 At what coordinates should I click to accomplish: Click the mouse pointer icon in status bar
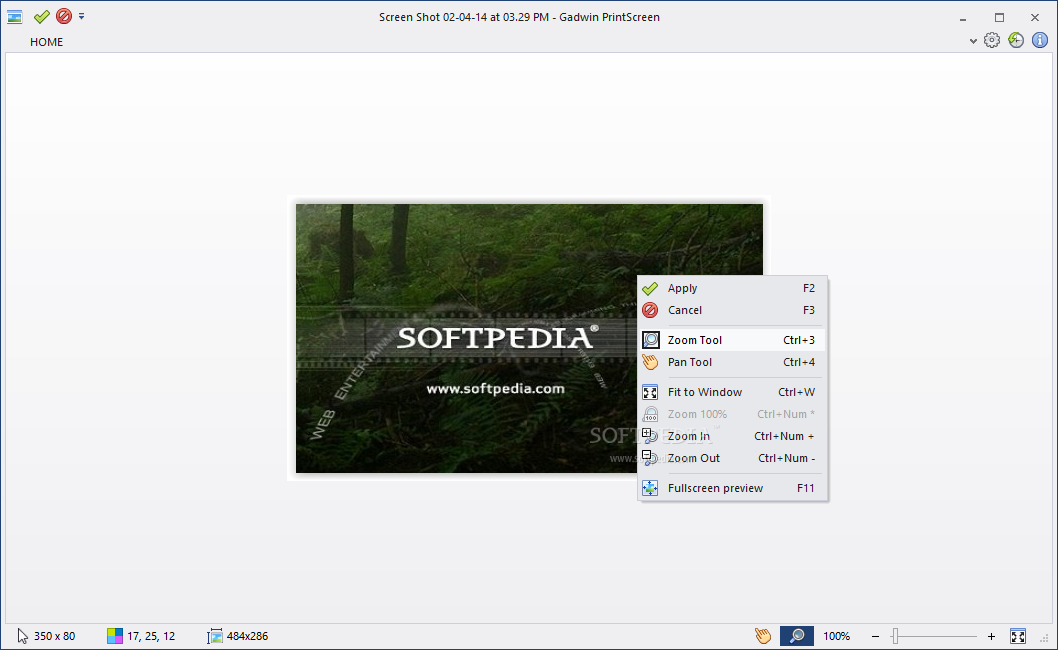(x=23, y=636)
